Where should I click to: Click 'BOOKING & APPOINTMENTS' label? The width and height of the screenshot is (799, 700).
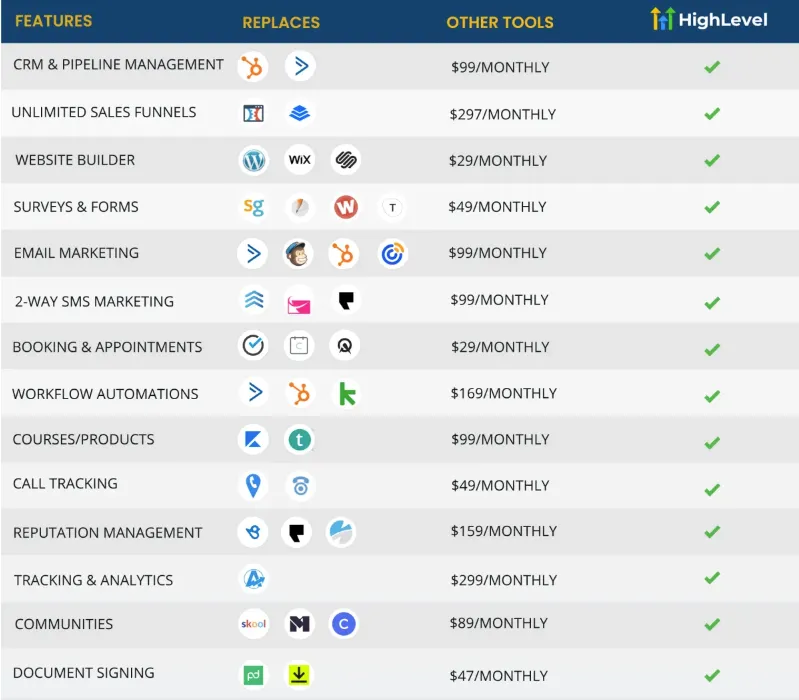107,347
